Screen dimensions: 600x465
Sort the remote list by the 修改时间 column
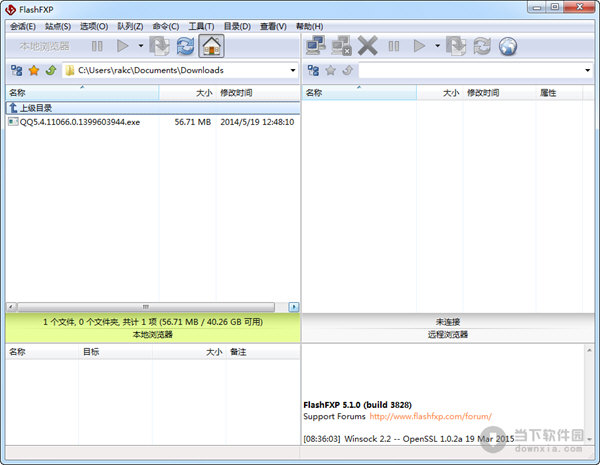pyautogui.click(x=499, y=93)
